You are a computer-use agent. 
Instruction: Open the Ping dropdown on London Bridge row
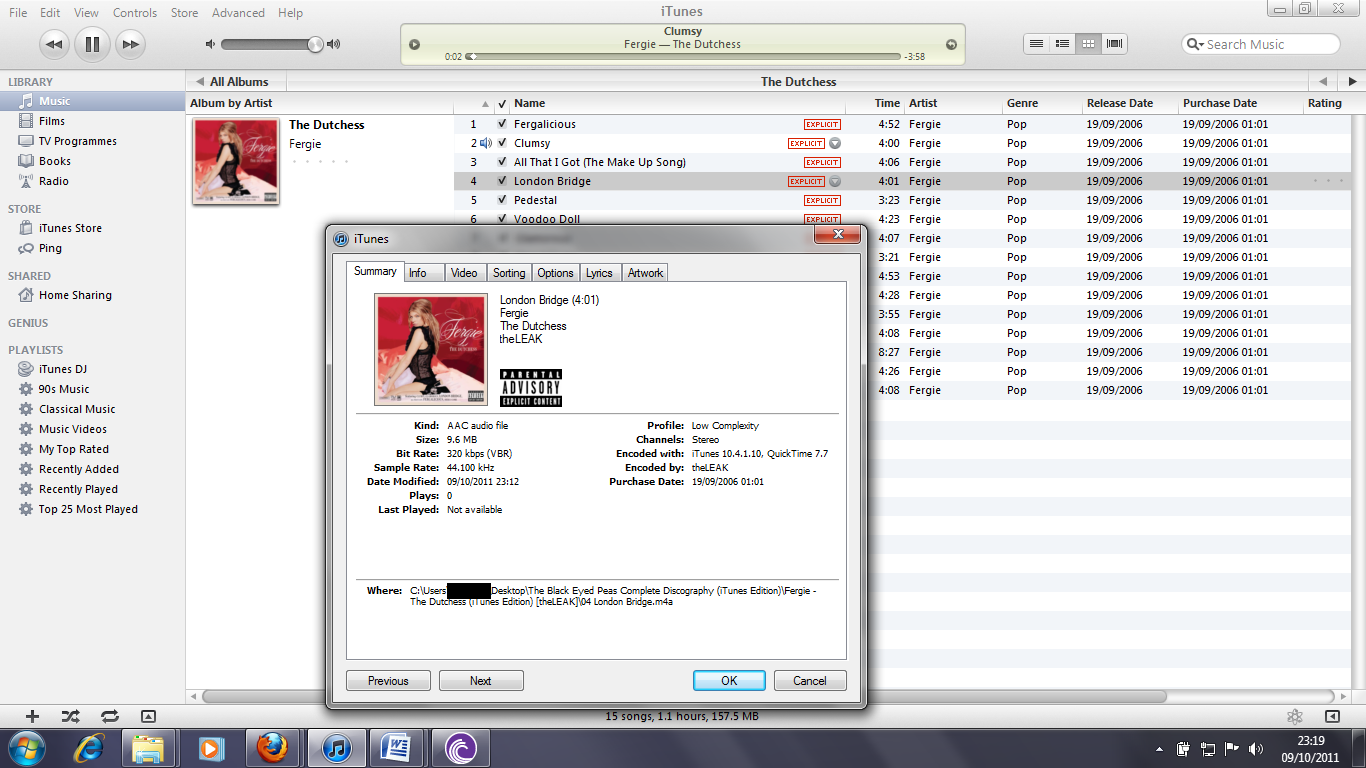click(835, 181)
